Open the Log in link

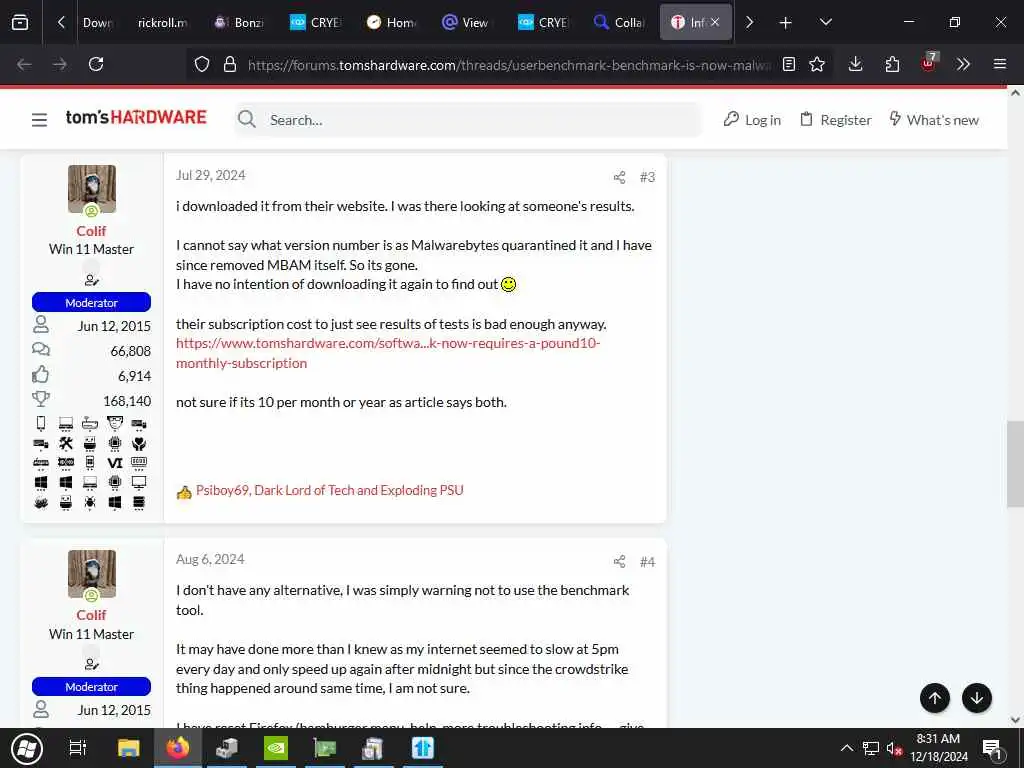[x=752, y=120]
